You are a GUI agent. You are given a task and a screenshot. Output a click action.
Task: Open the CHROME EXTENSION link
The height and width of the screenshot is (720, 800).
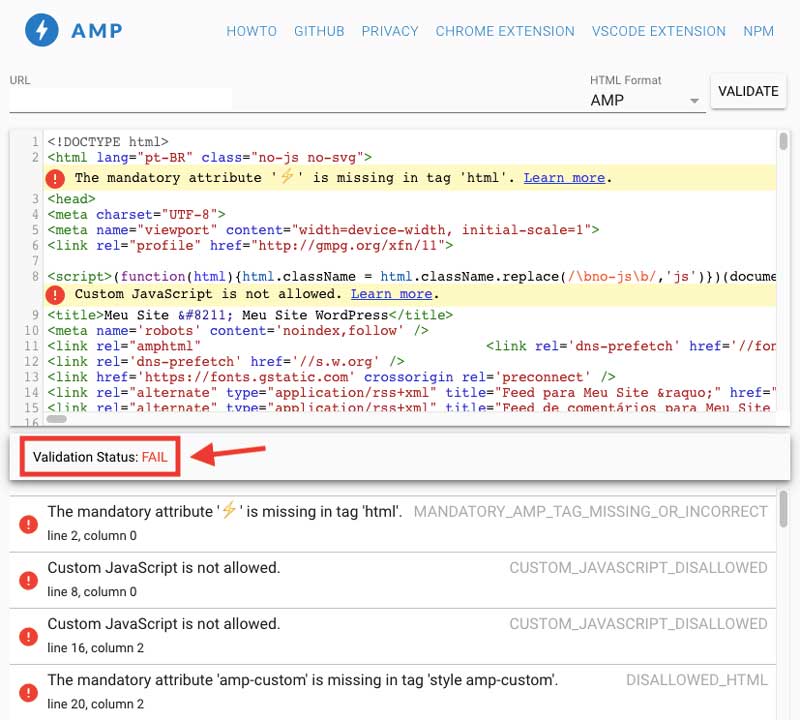coord(505,31)
